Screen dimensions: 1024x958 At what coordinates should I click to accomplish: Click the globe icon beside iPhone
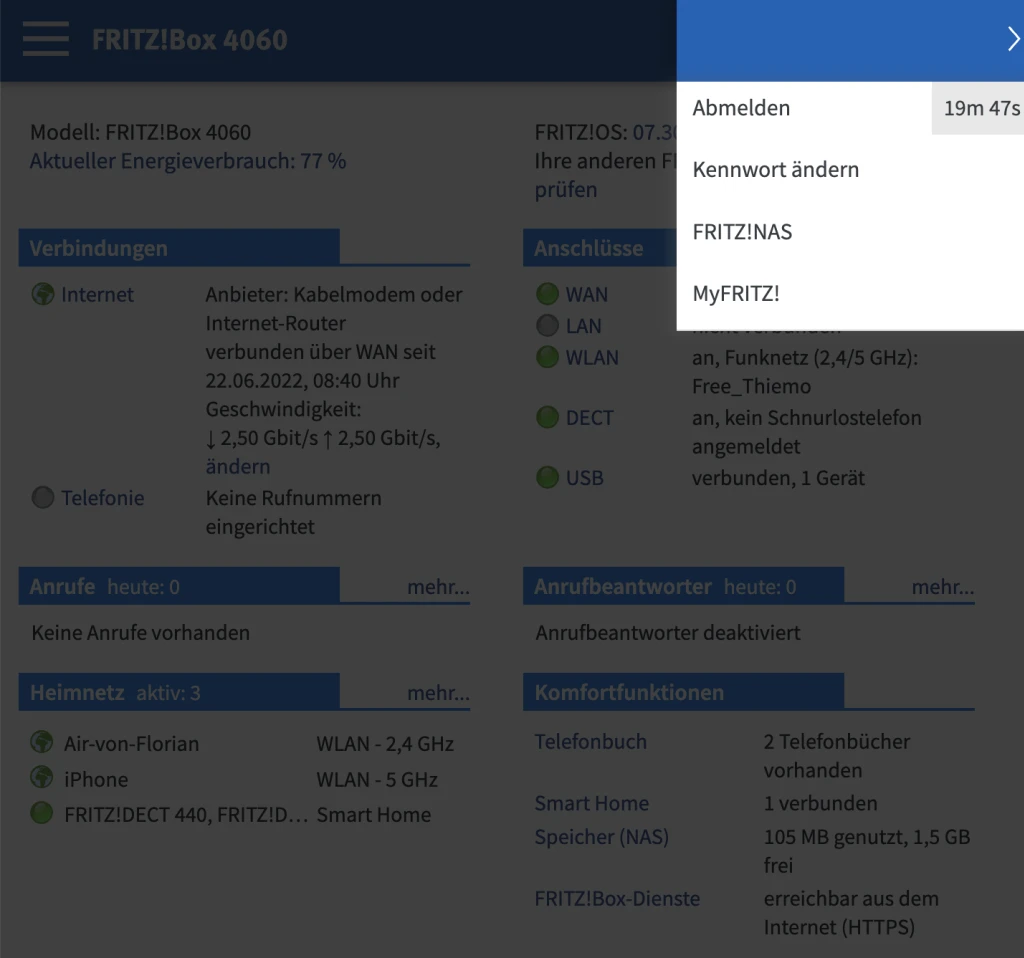coord(42,778)
